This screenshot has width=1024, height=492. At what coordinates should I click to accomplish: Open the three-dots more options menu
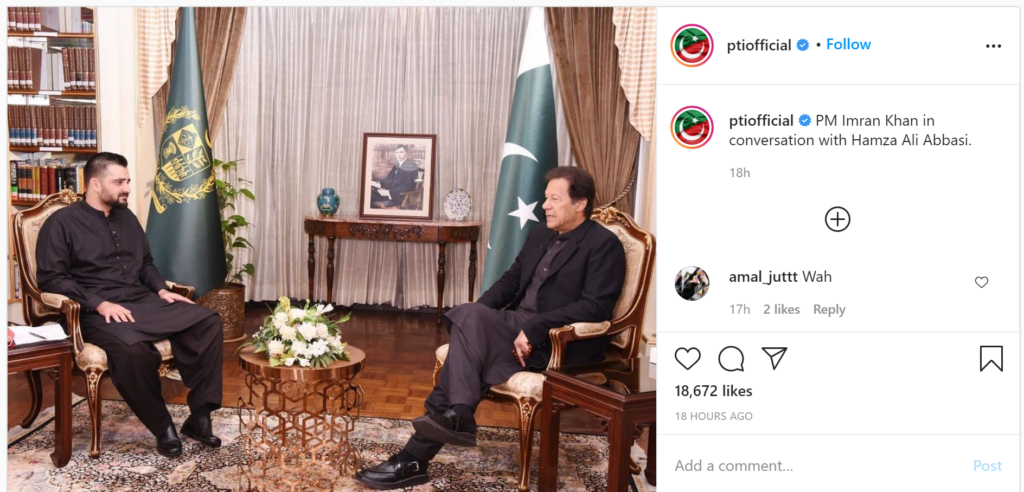click(993, 46)
